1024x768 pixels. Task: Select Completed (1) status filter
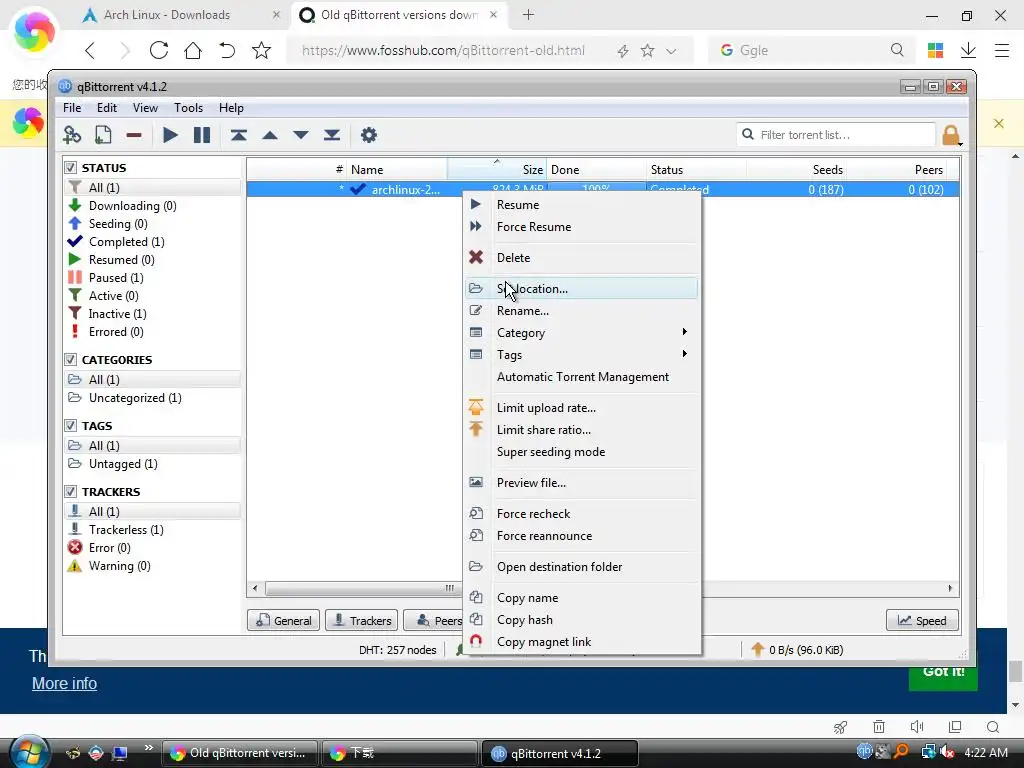[x=126, y=242]
